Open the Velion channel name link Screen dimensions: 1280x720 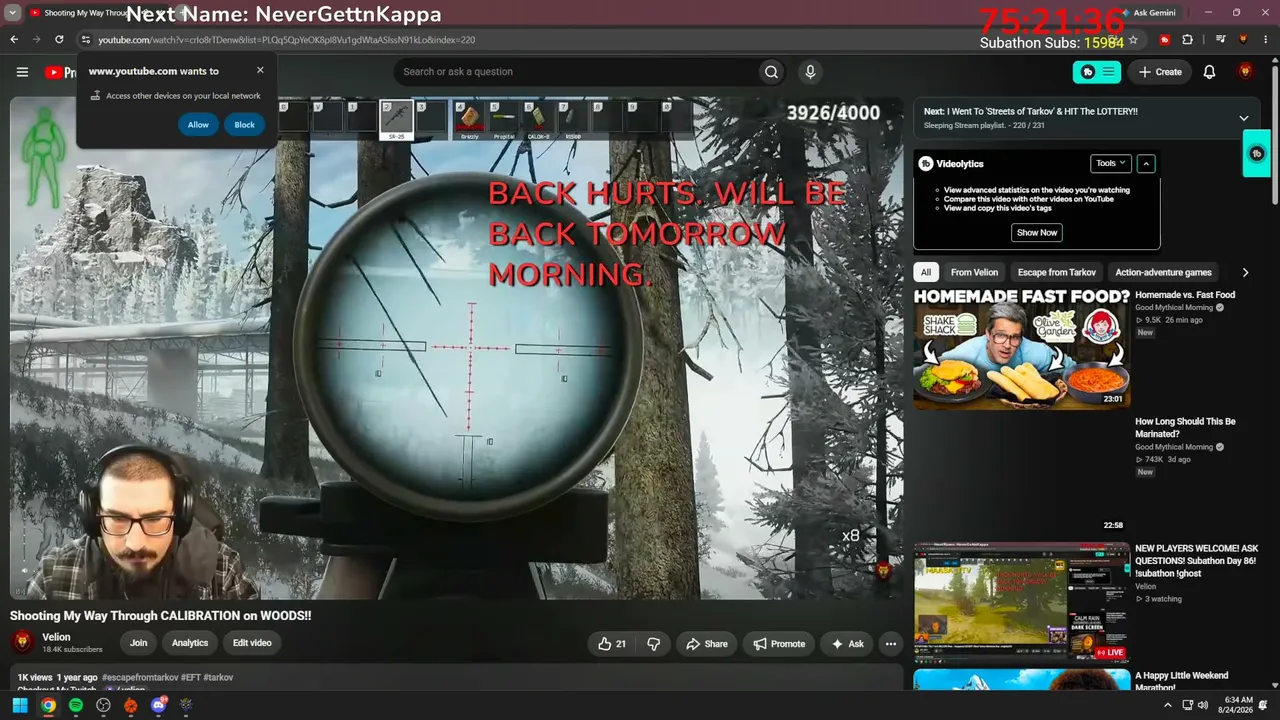tap(56, 637)
